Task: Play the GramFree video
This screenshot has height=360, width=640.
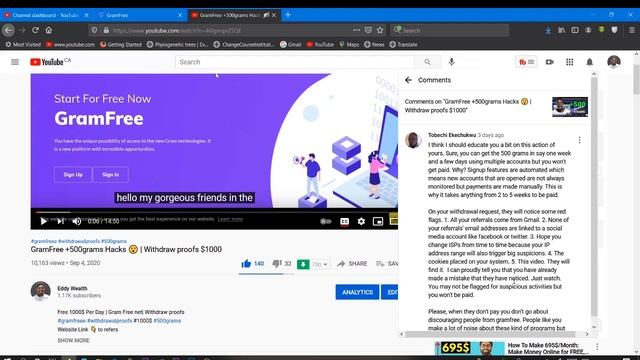Action: tap(43, 221)
